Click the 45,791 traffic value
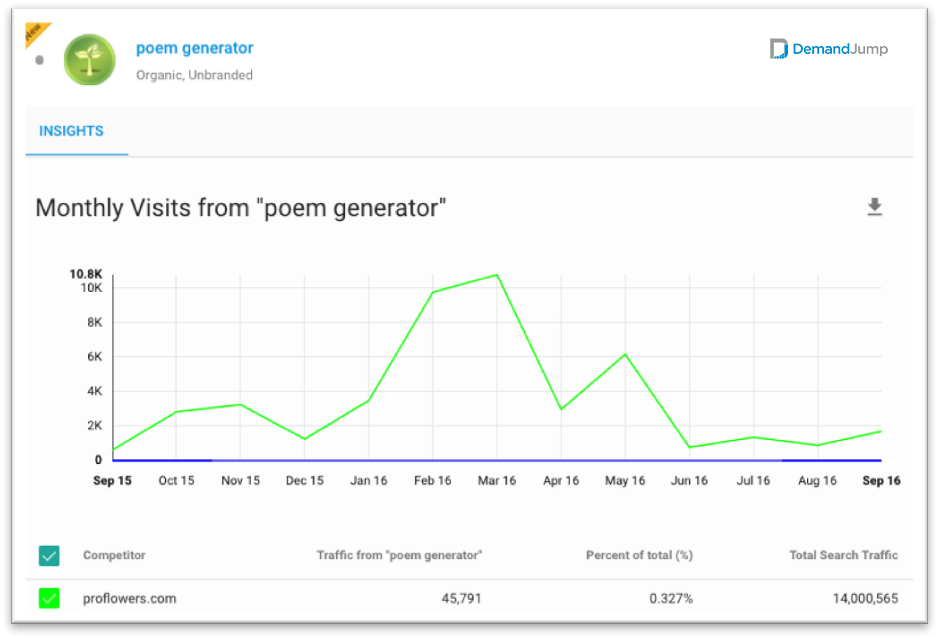Screen dimensions: 939x638 tap(461, 598)
